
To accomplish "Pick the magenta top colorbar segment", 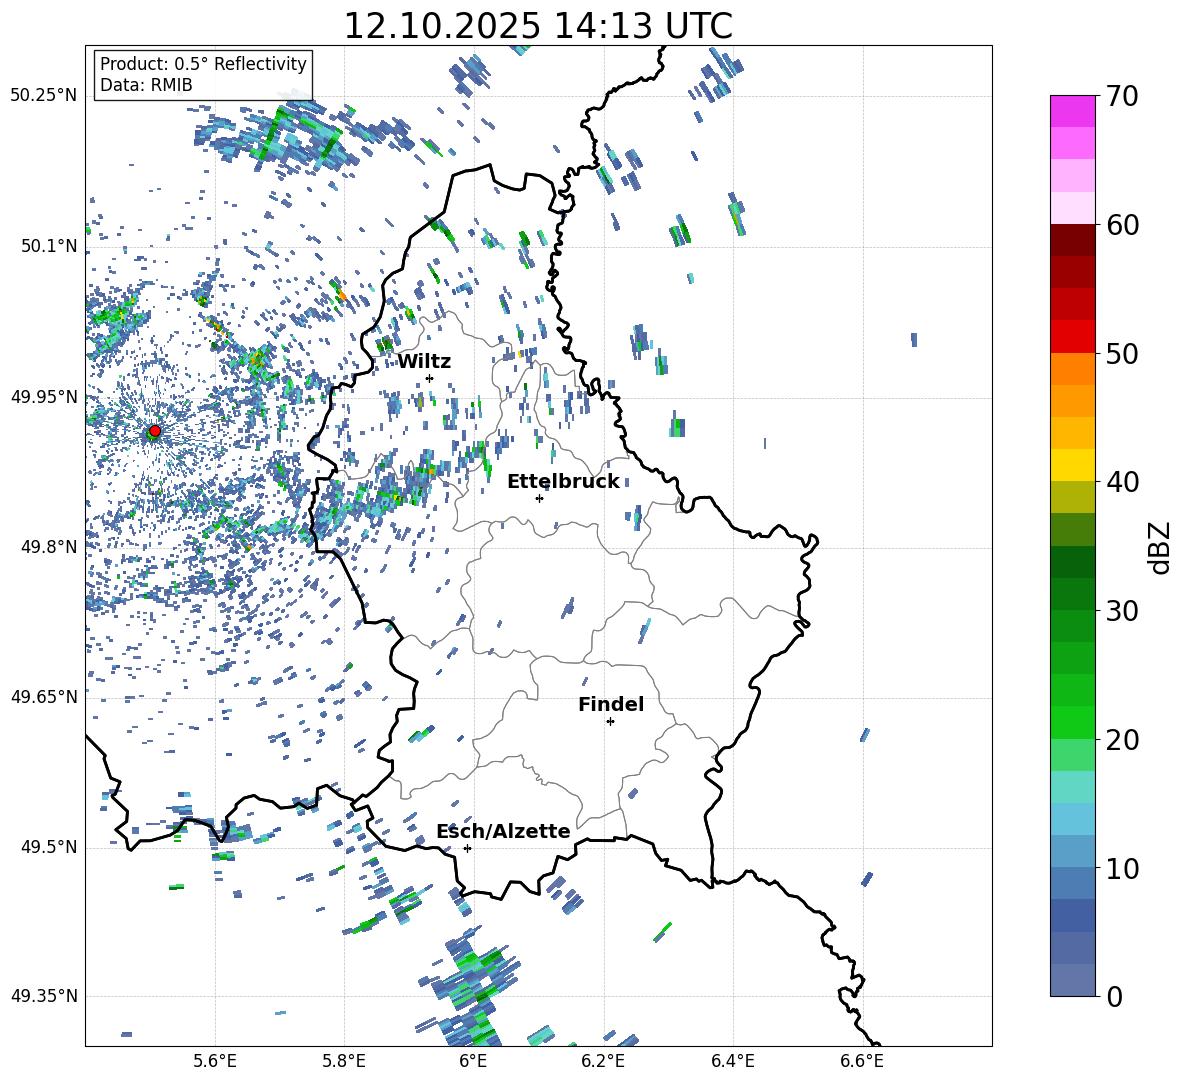I will point(1073,111).
